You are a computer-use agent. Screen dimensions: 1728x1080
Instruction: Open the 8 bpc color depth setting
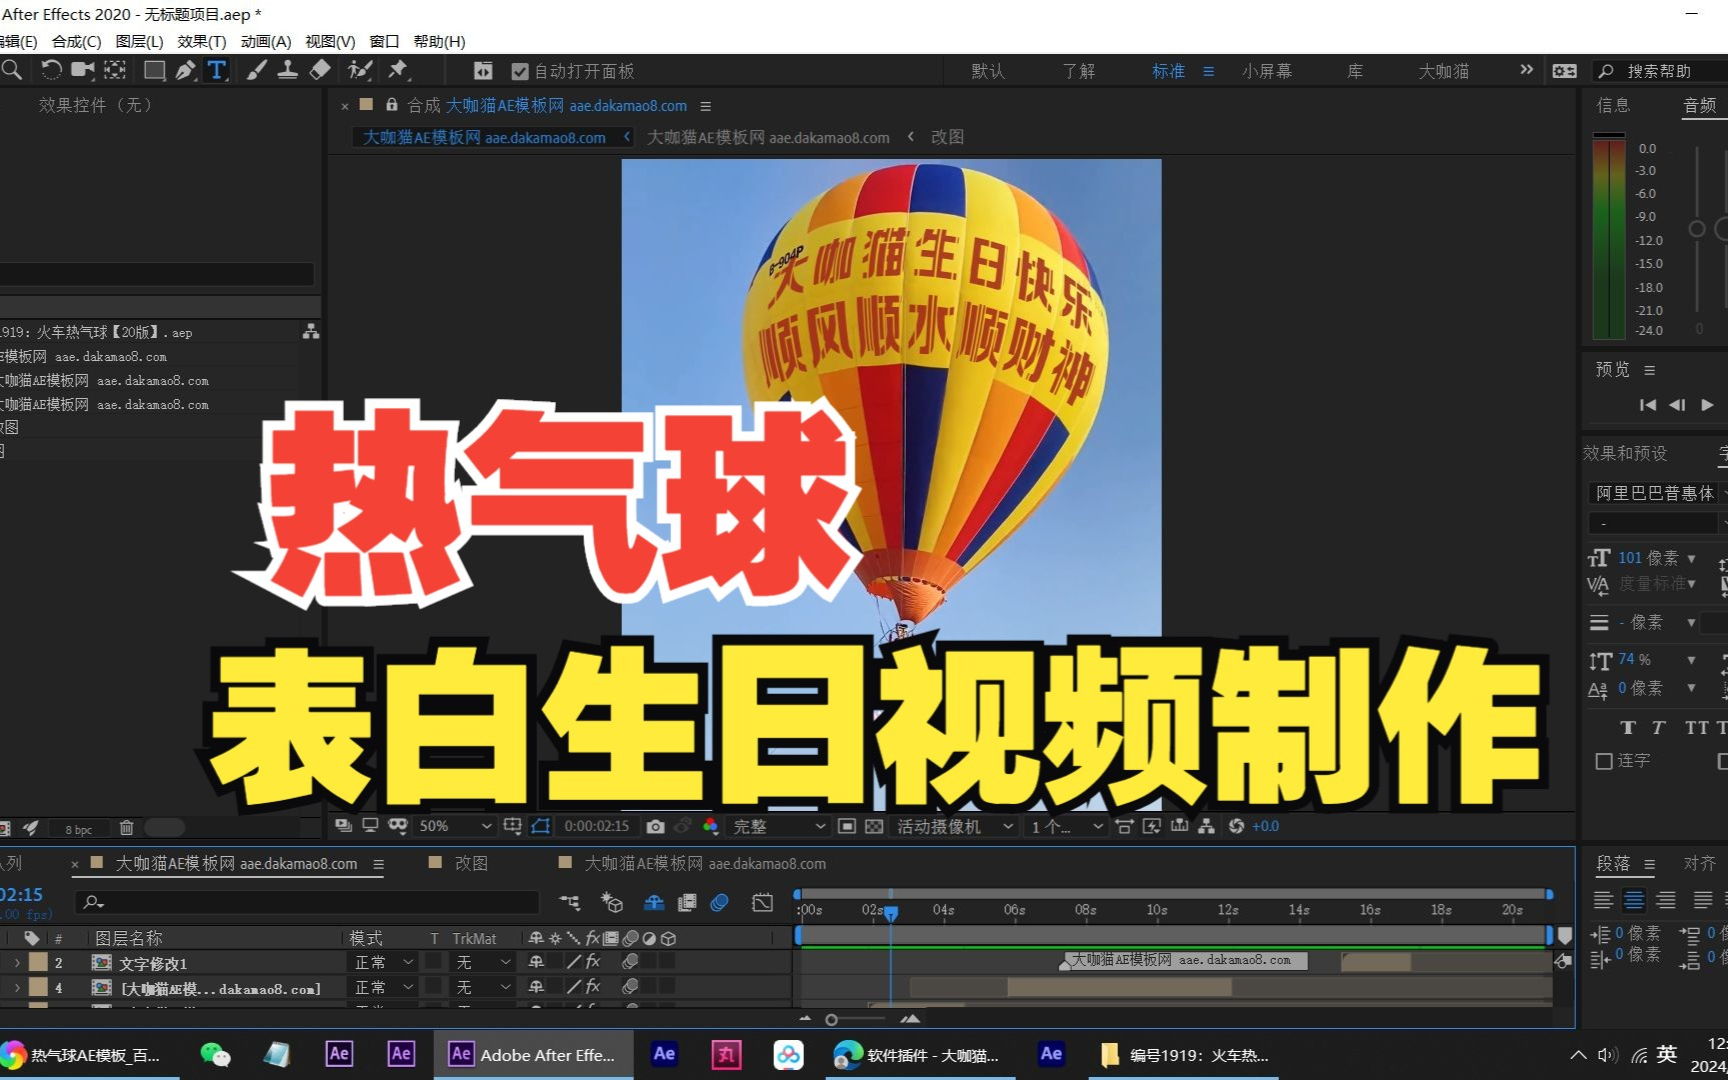pos(78,829)
